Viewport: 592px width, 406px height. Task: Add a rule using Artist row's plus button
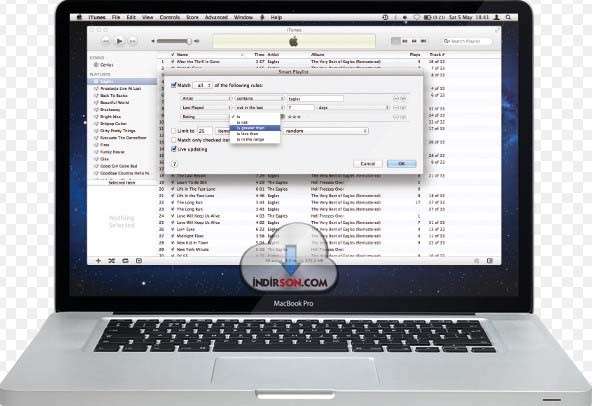point(403,99)
